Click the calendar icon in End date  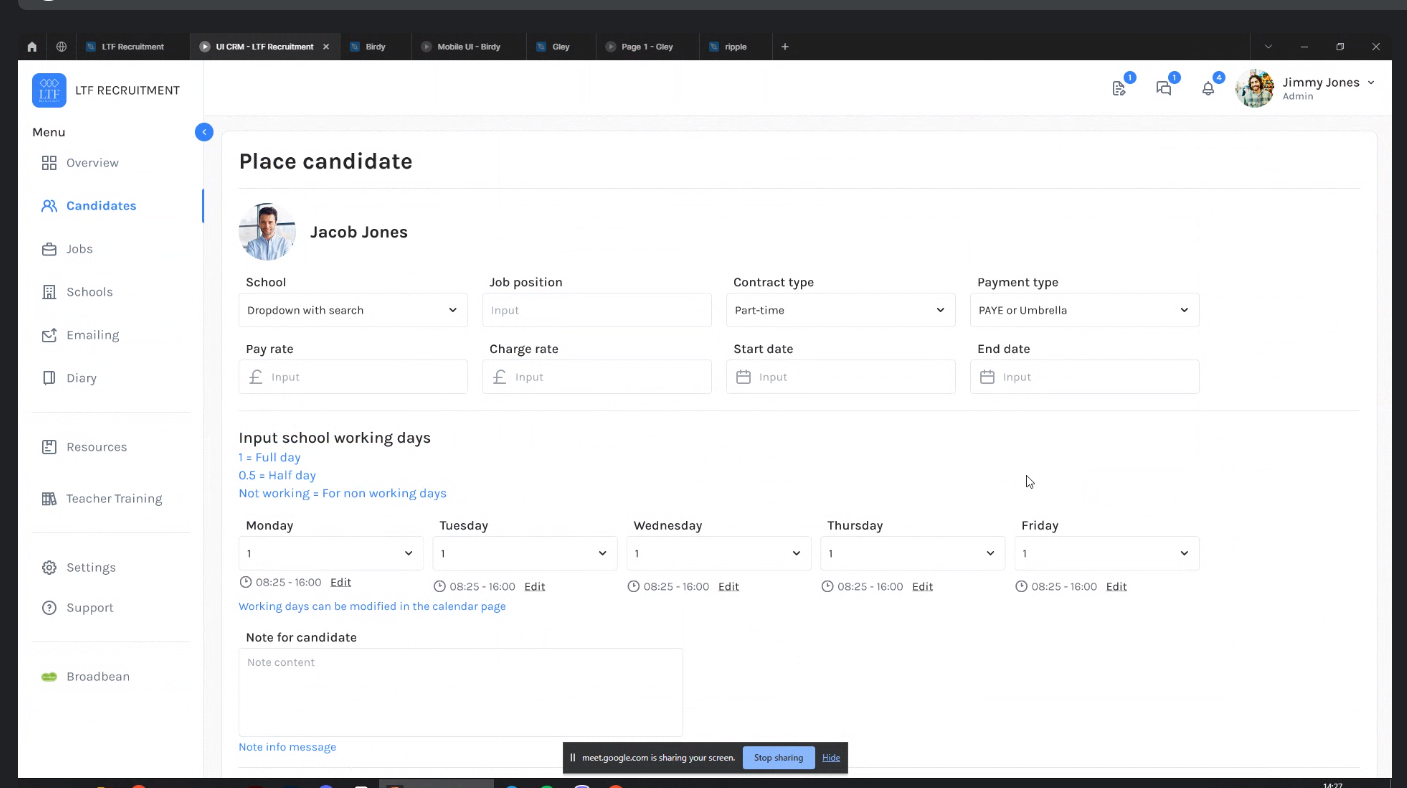[987, 377]
